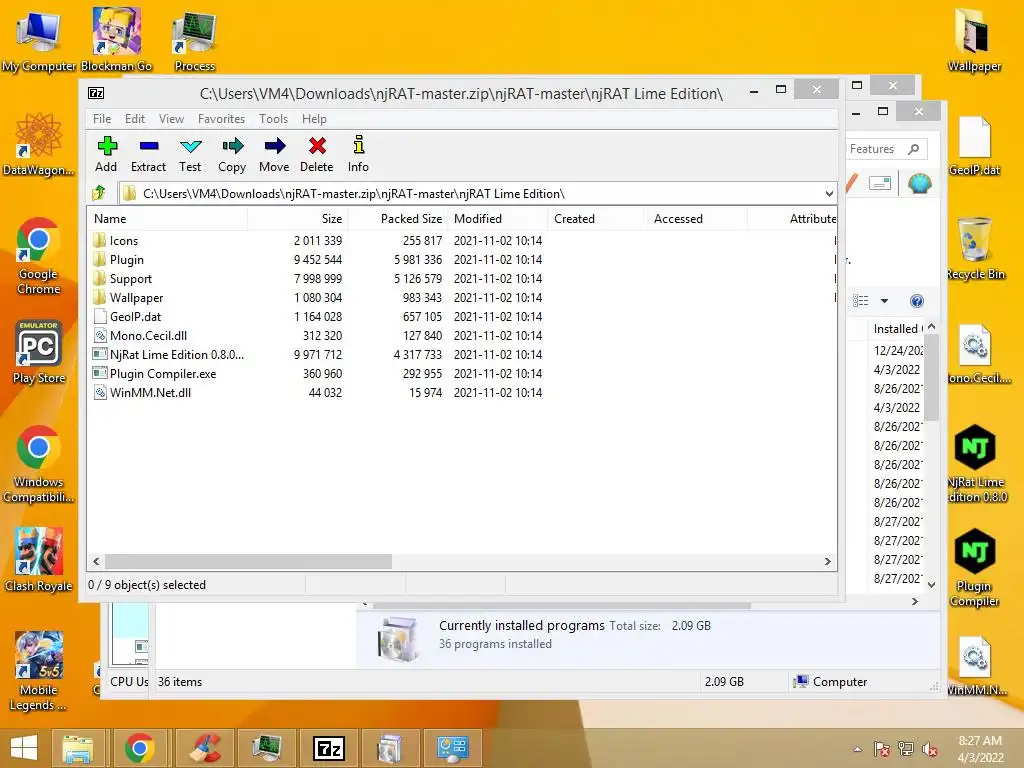The width and height of the screenshot is (1024, 768).
Task: Open the View menu
Action: click(171, 119)
